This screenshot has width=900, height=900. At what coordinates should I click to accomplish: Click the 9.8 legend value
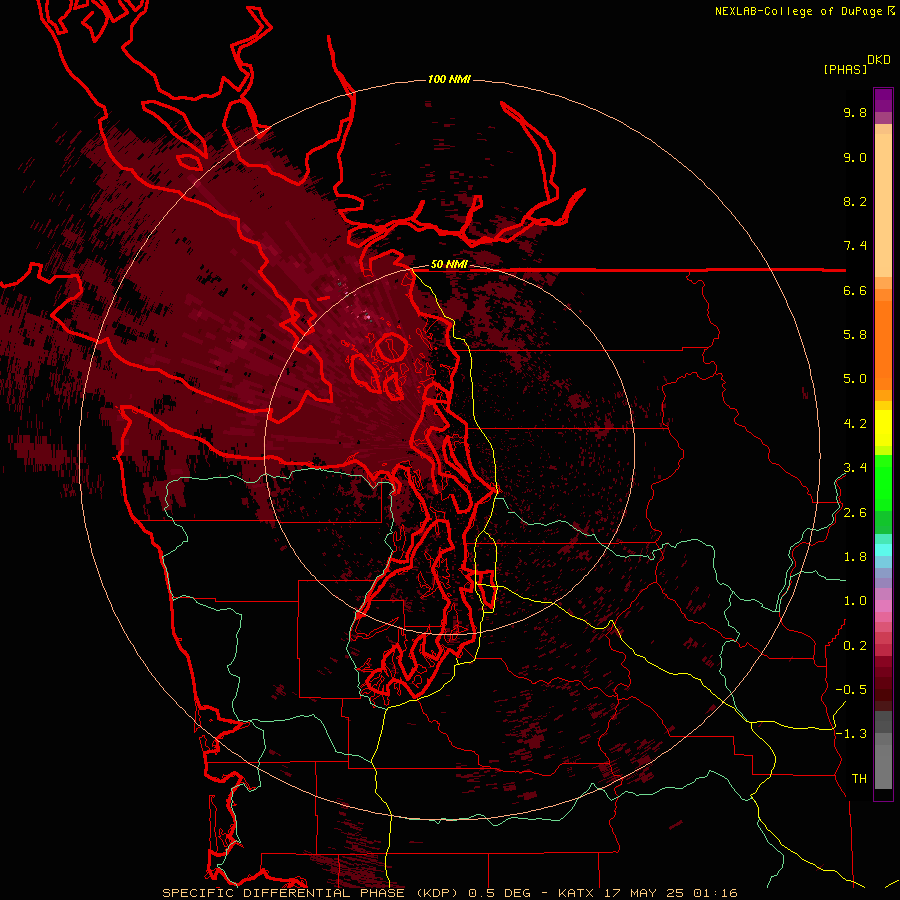click(855, 112)
